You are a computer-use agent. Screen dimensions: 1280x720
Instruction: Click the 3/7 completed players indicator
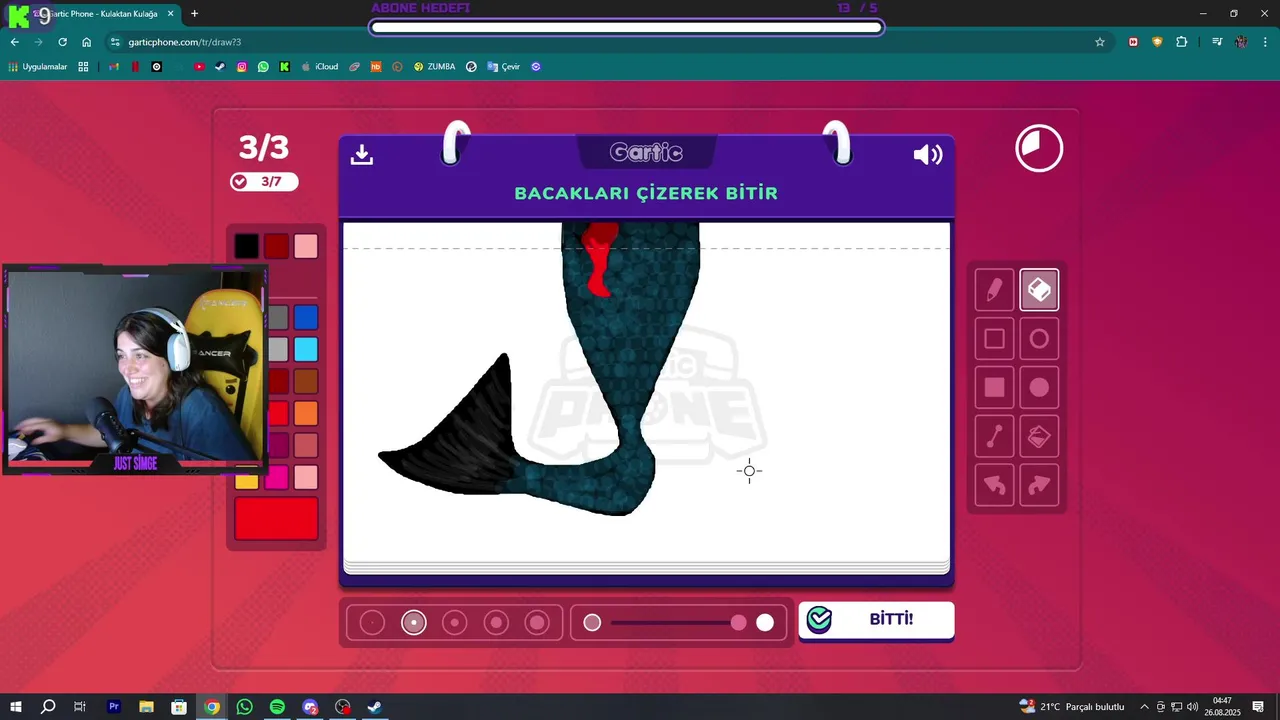[x=264, y=182]
